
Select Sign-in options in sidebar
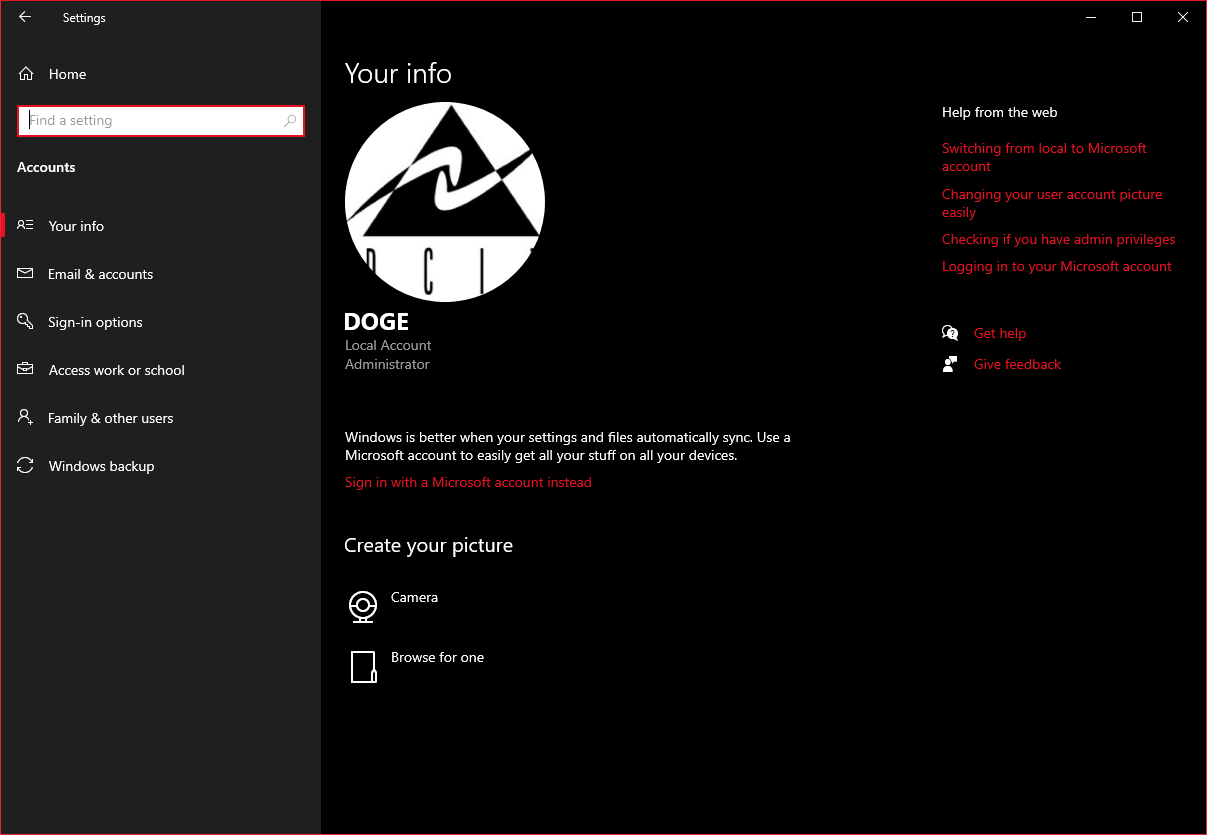point(95,322)
